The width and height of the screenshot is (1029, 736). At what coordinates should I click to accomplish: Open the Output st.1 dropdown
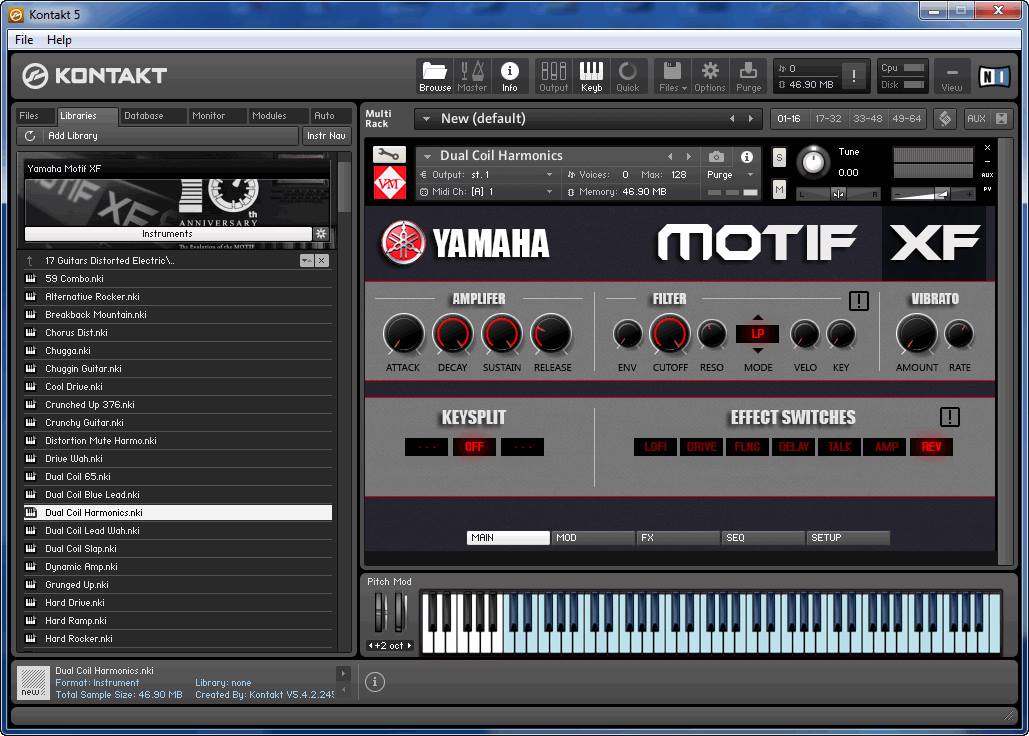549,174
